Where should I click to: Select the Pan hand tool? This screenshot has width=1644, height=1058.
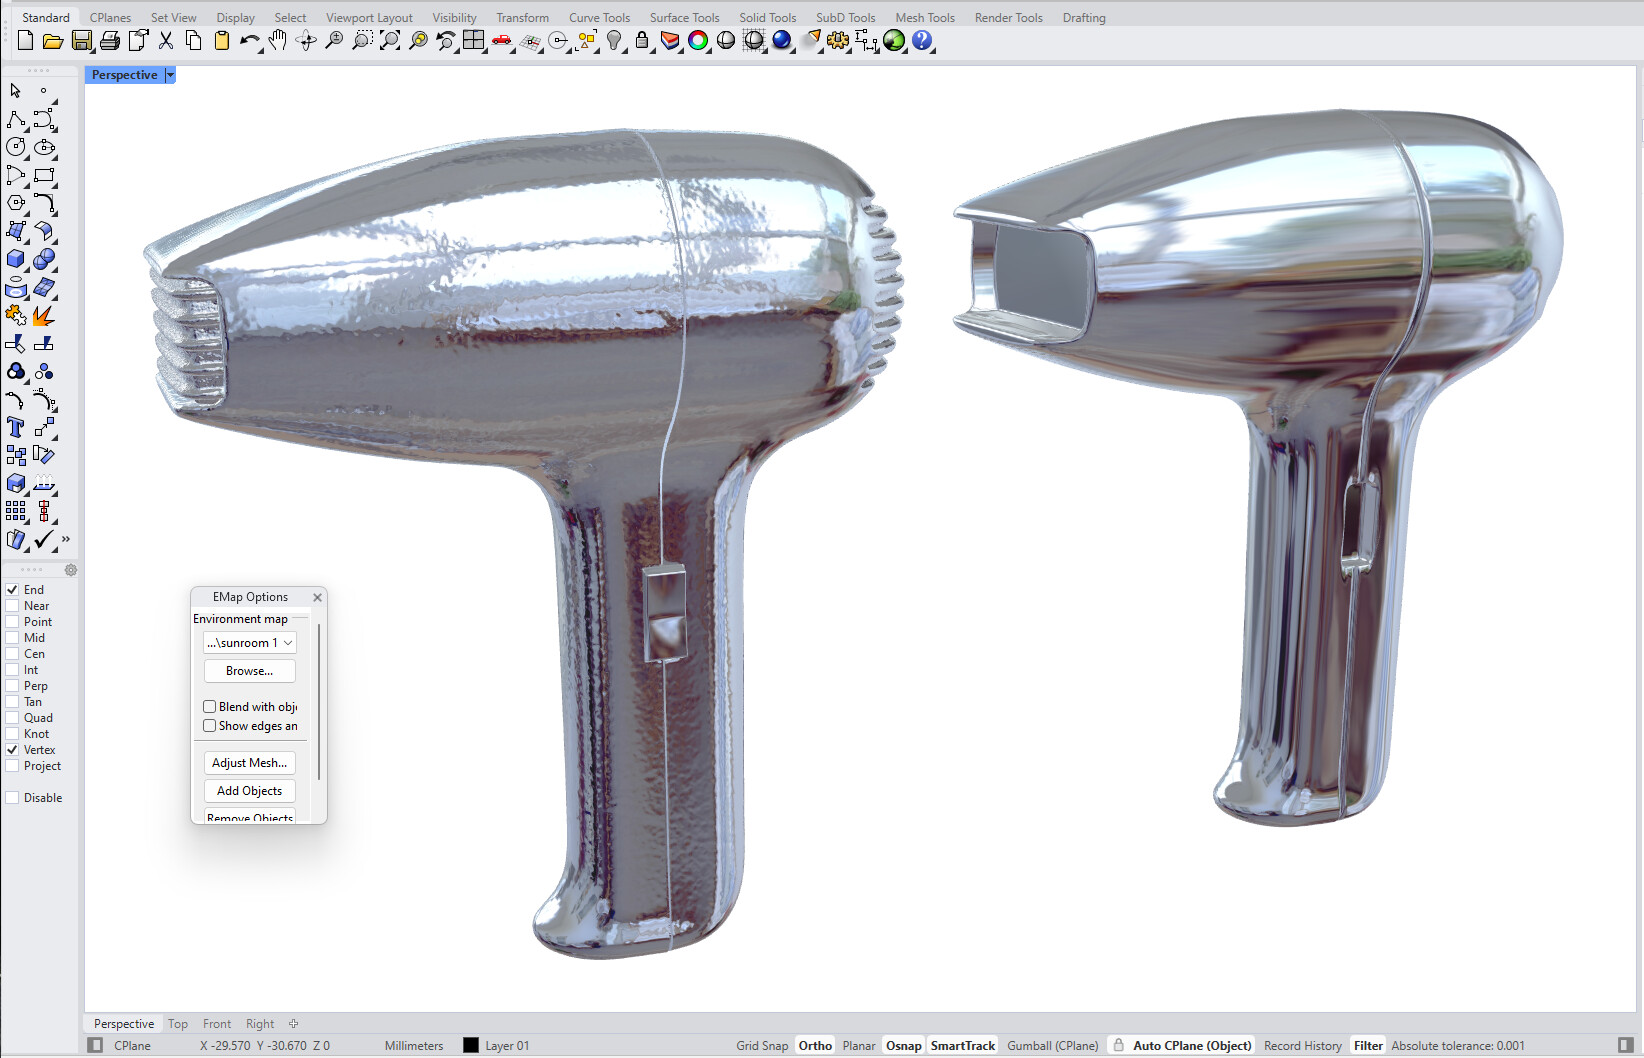pyautogui.click(x=278, y=41)
